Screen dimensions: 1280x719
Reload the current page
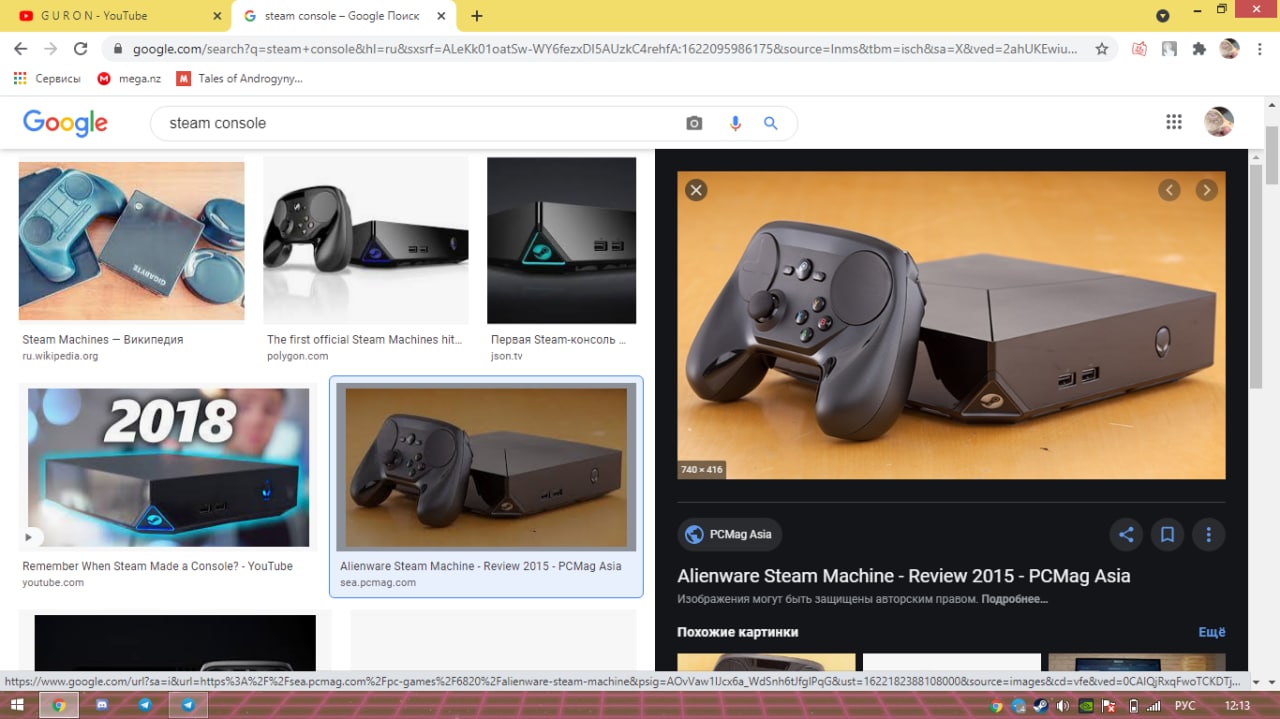point(81,48)
